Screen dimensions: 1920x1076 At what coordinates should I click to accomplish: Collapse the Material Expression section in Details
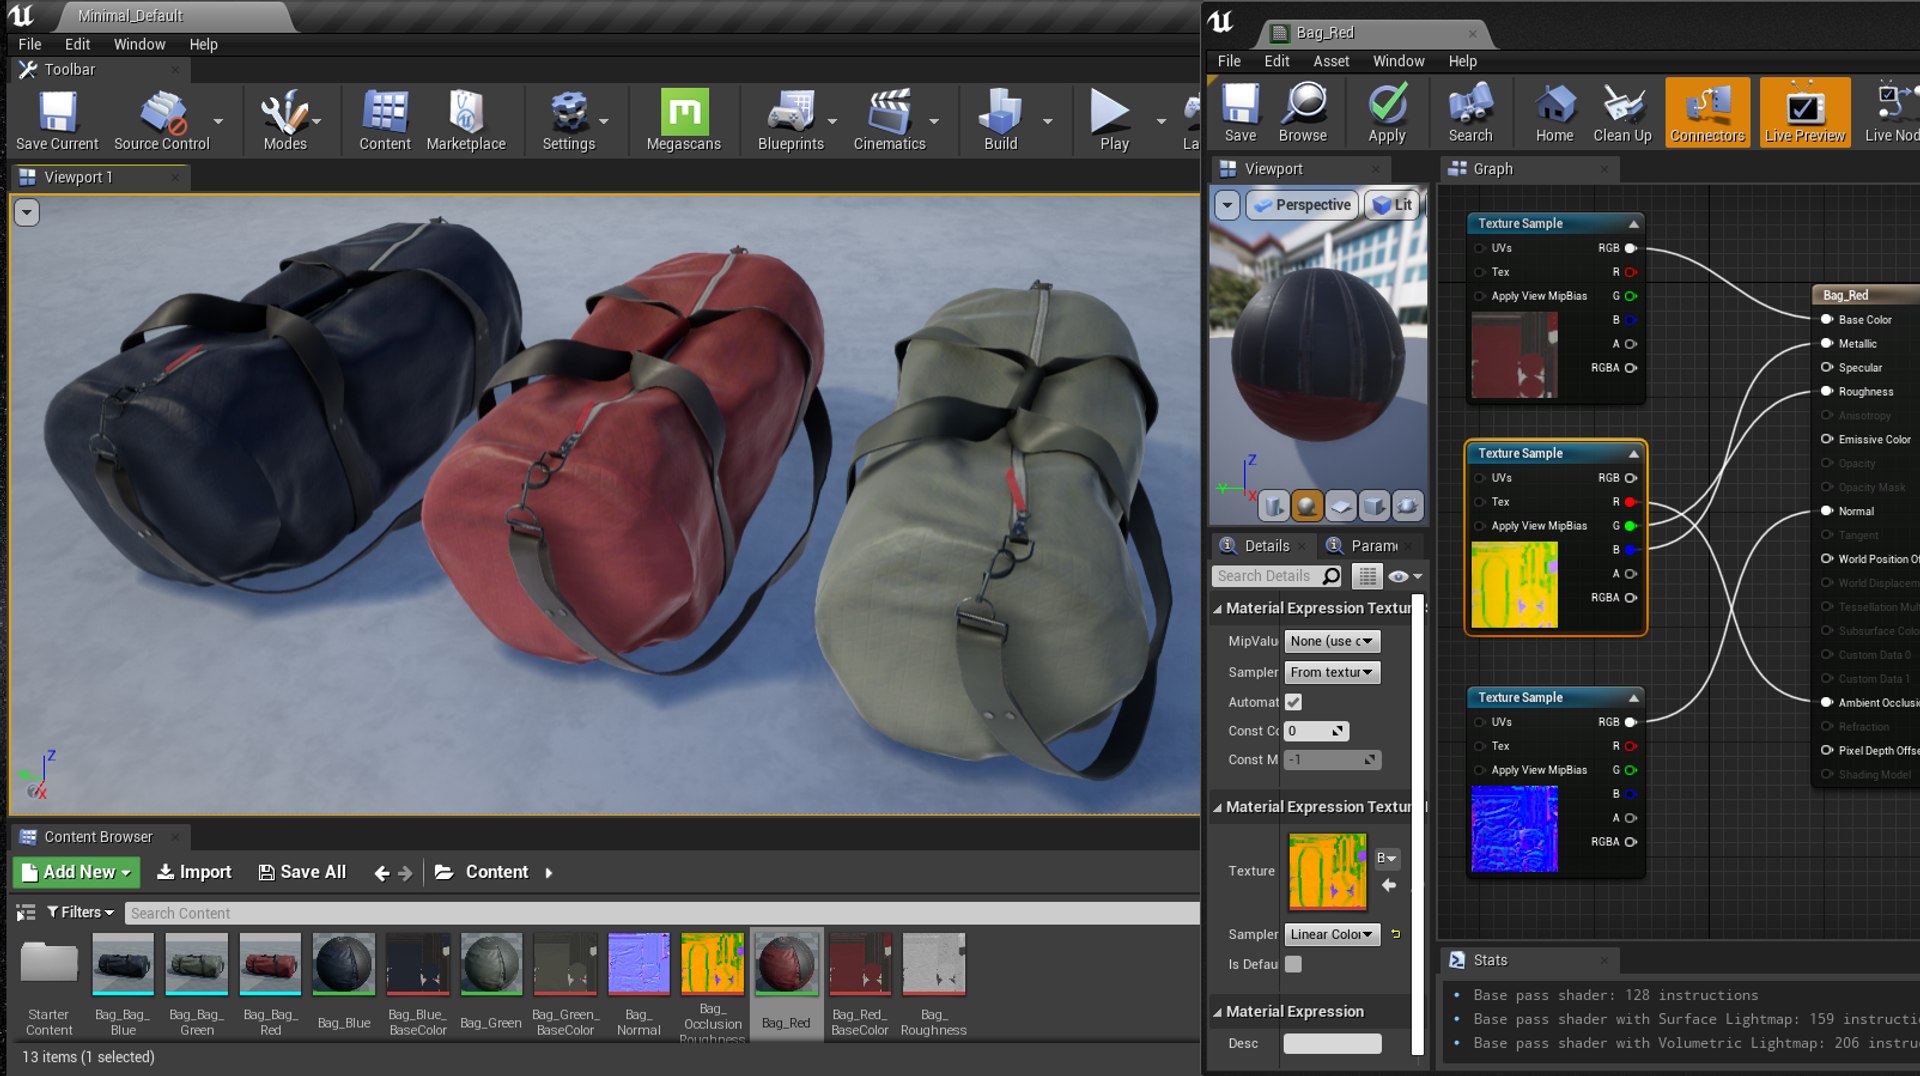[1217, 1012]
